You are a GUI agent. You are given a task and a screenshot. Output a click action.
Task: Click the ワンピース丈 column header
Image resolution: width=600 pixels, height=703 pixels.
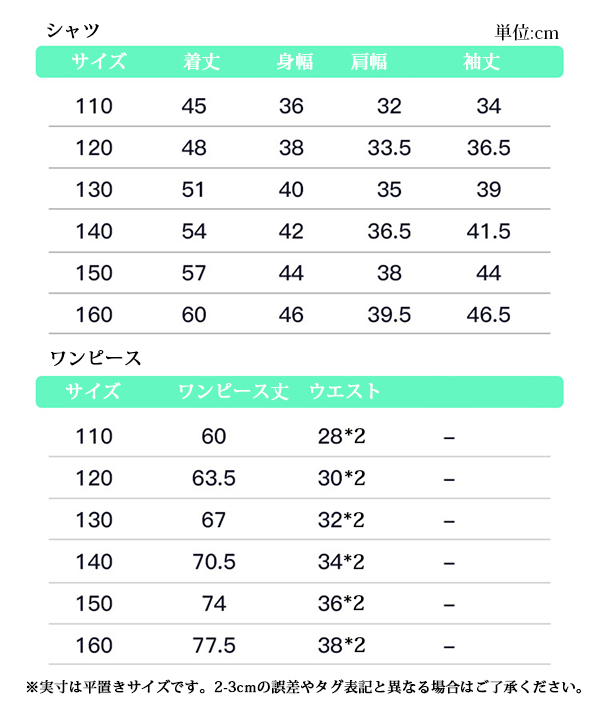coord(233,391)
